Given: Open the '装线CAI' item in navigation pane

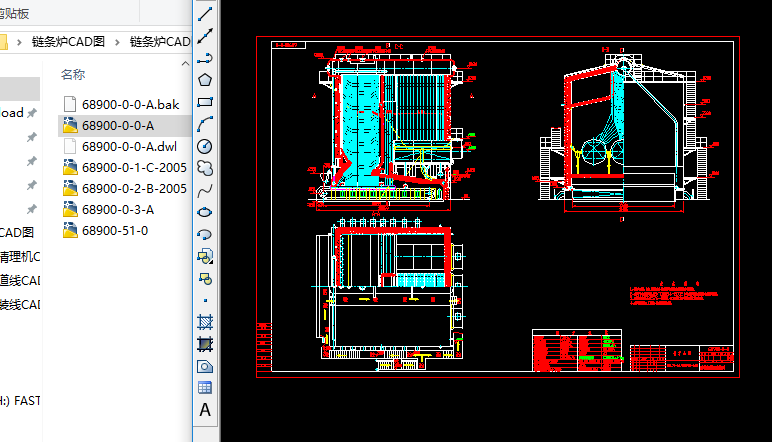Looking at the screenshot, I should pyautogui.click(x=20, y=305).
